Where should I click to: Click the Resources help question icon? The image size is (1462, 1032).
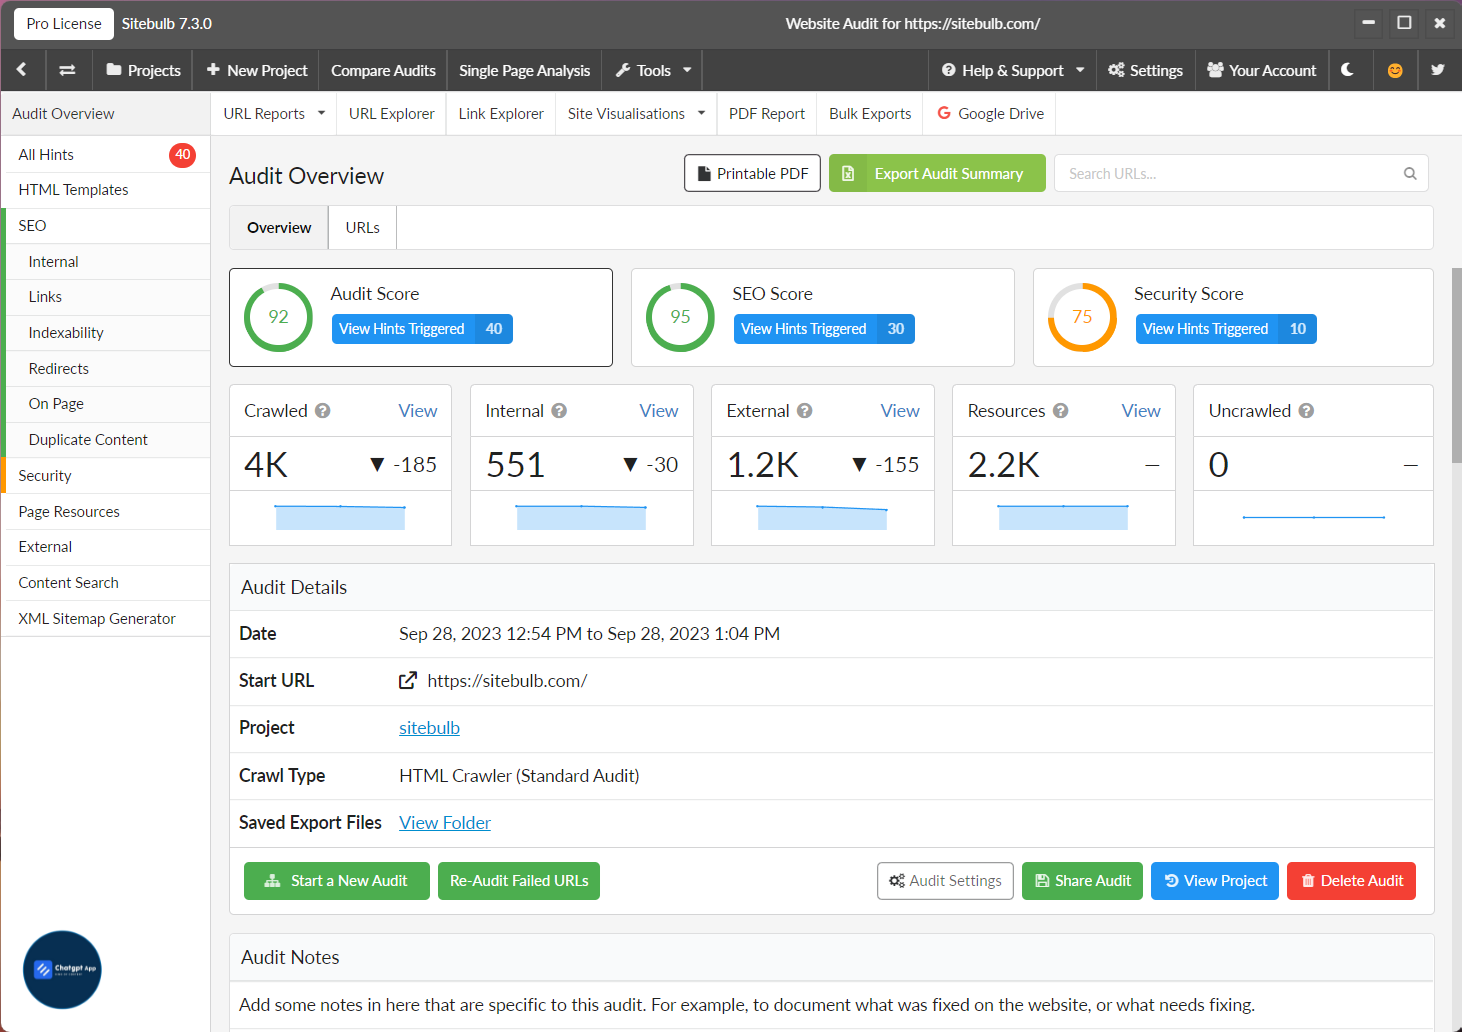1061,410
